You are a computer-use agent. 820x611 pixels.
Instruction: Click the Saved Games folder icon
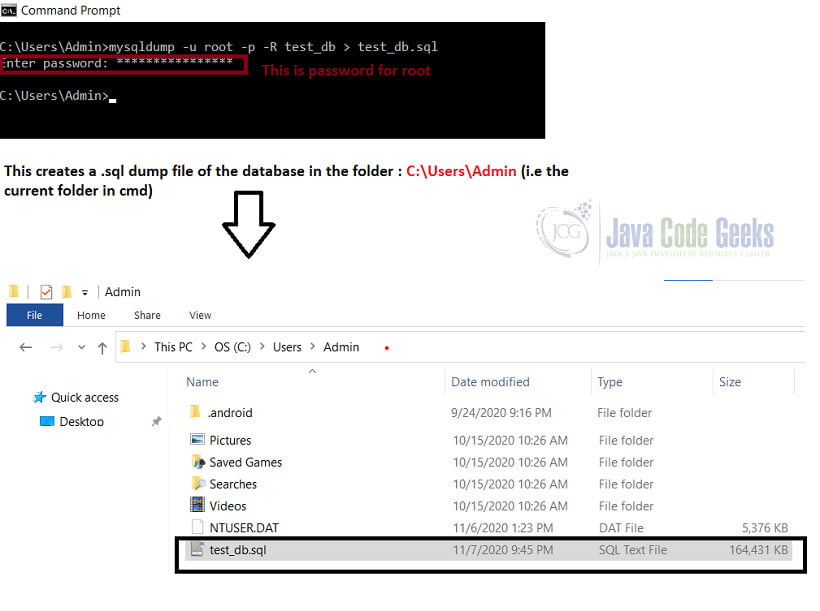198,462
